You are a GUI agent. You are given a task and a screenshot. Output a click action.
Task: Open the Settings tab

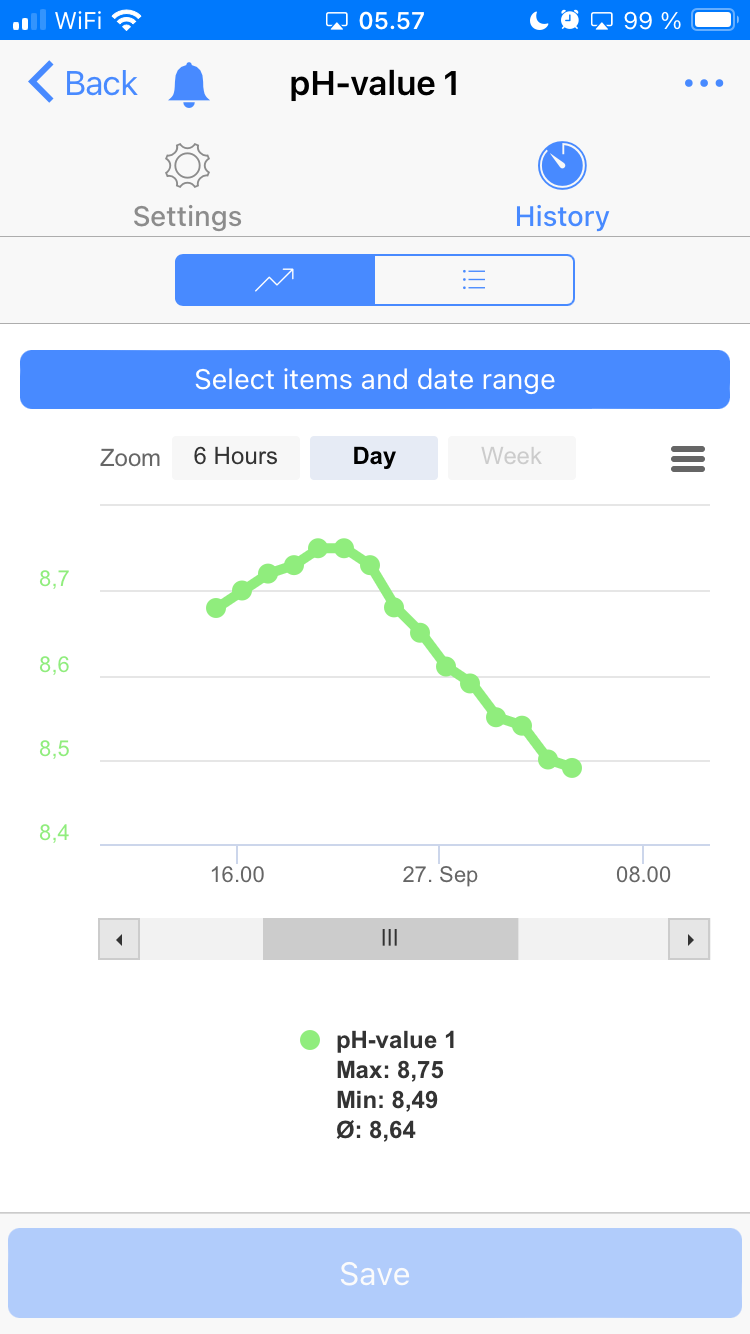pos(187,216)
